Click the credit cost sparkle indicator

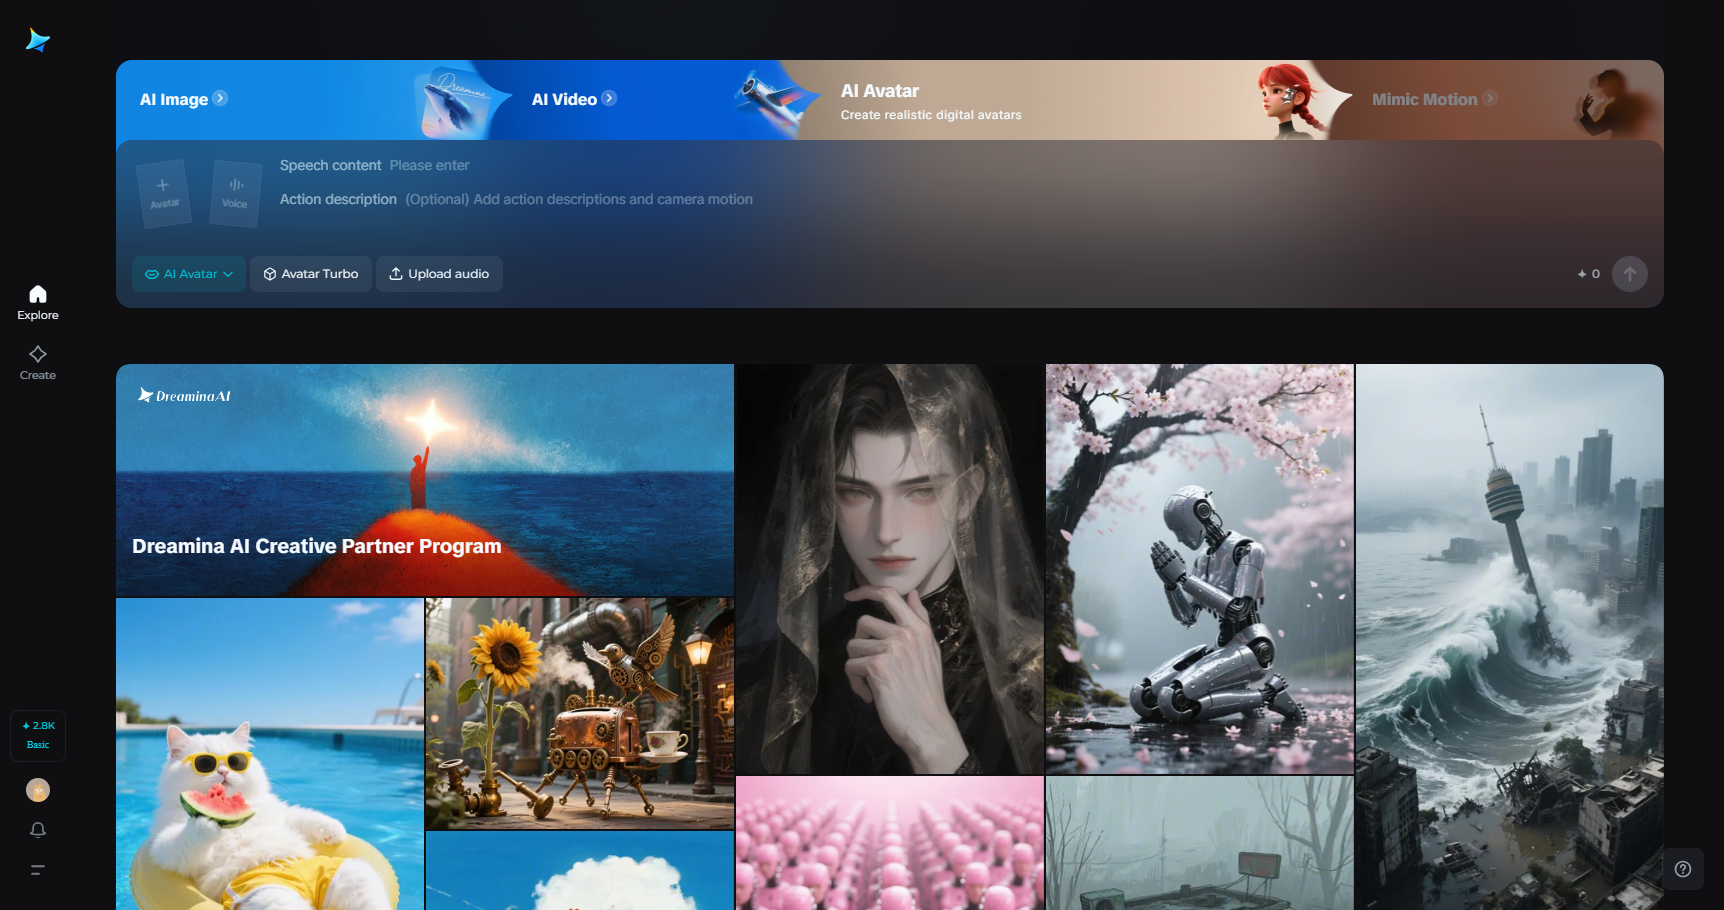point(1588,274)
